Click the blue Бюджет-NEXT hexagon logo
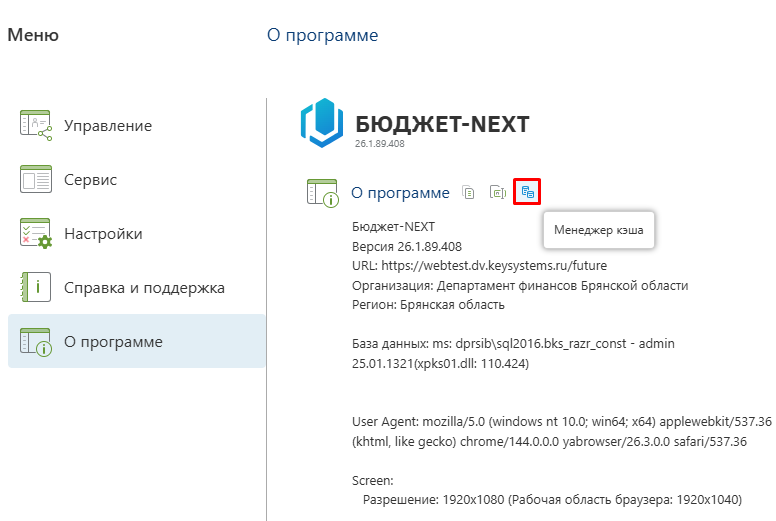The image size is (776, 521). (323, 124)
